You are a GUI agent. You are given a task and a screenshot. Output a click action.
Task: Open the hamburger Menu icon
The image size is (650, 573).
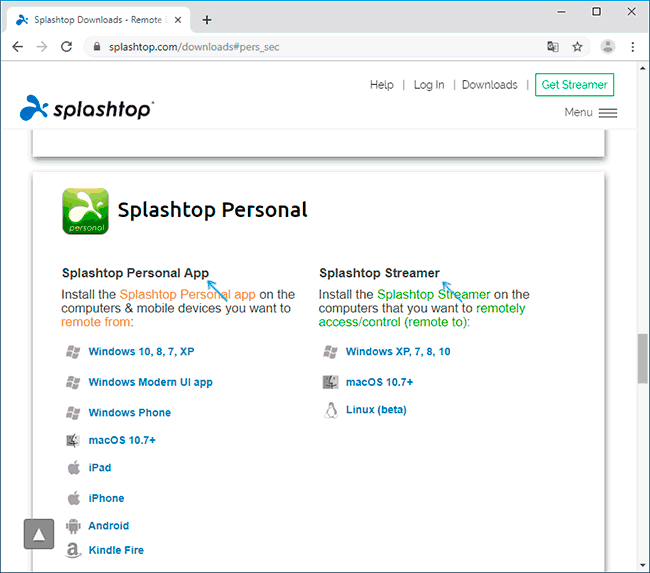coord(608,113)
